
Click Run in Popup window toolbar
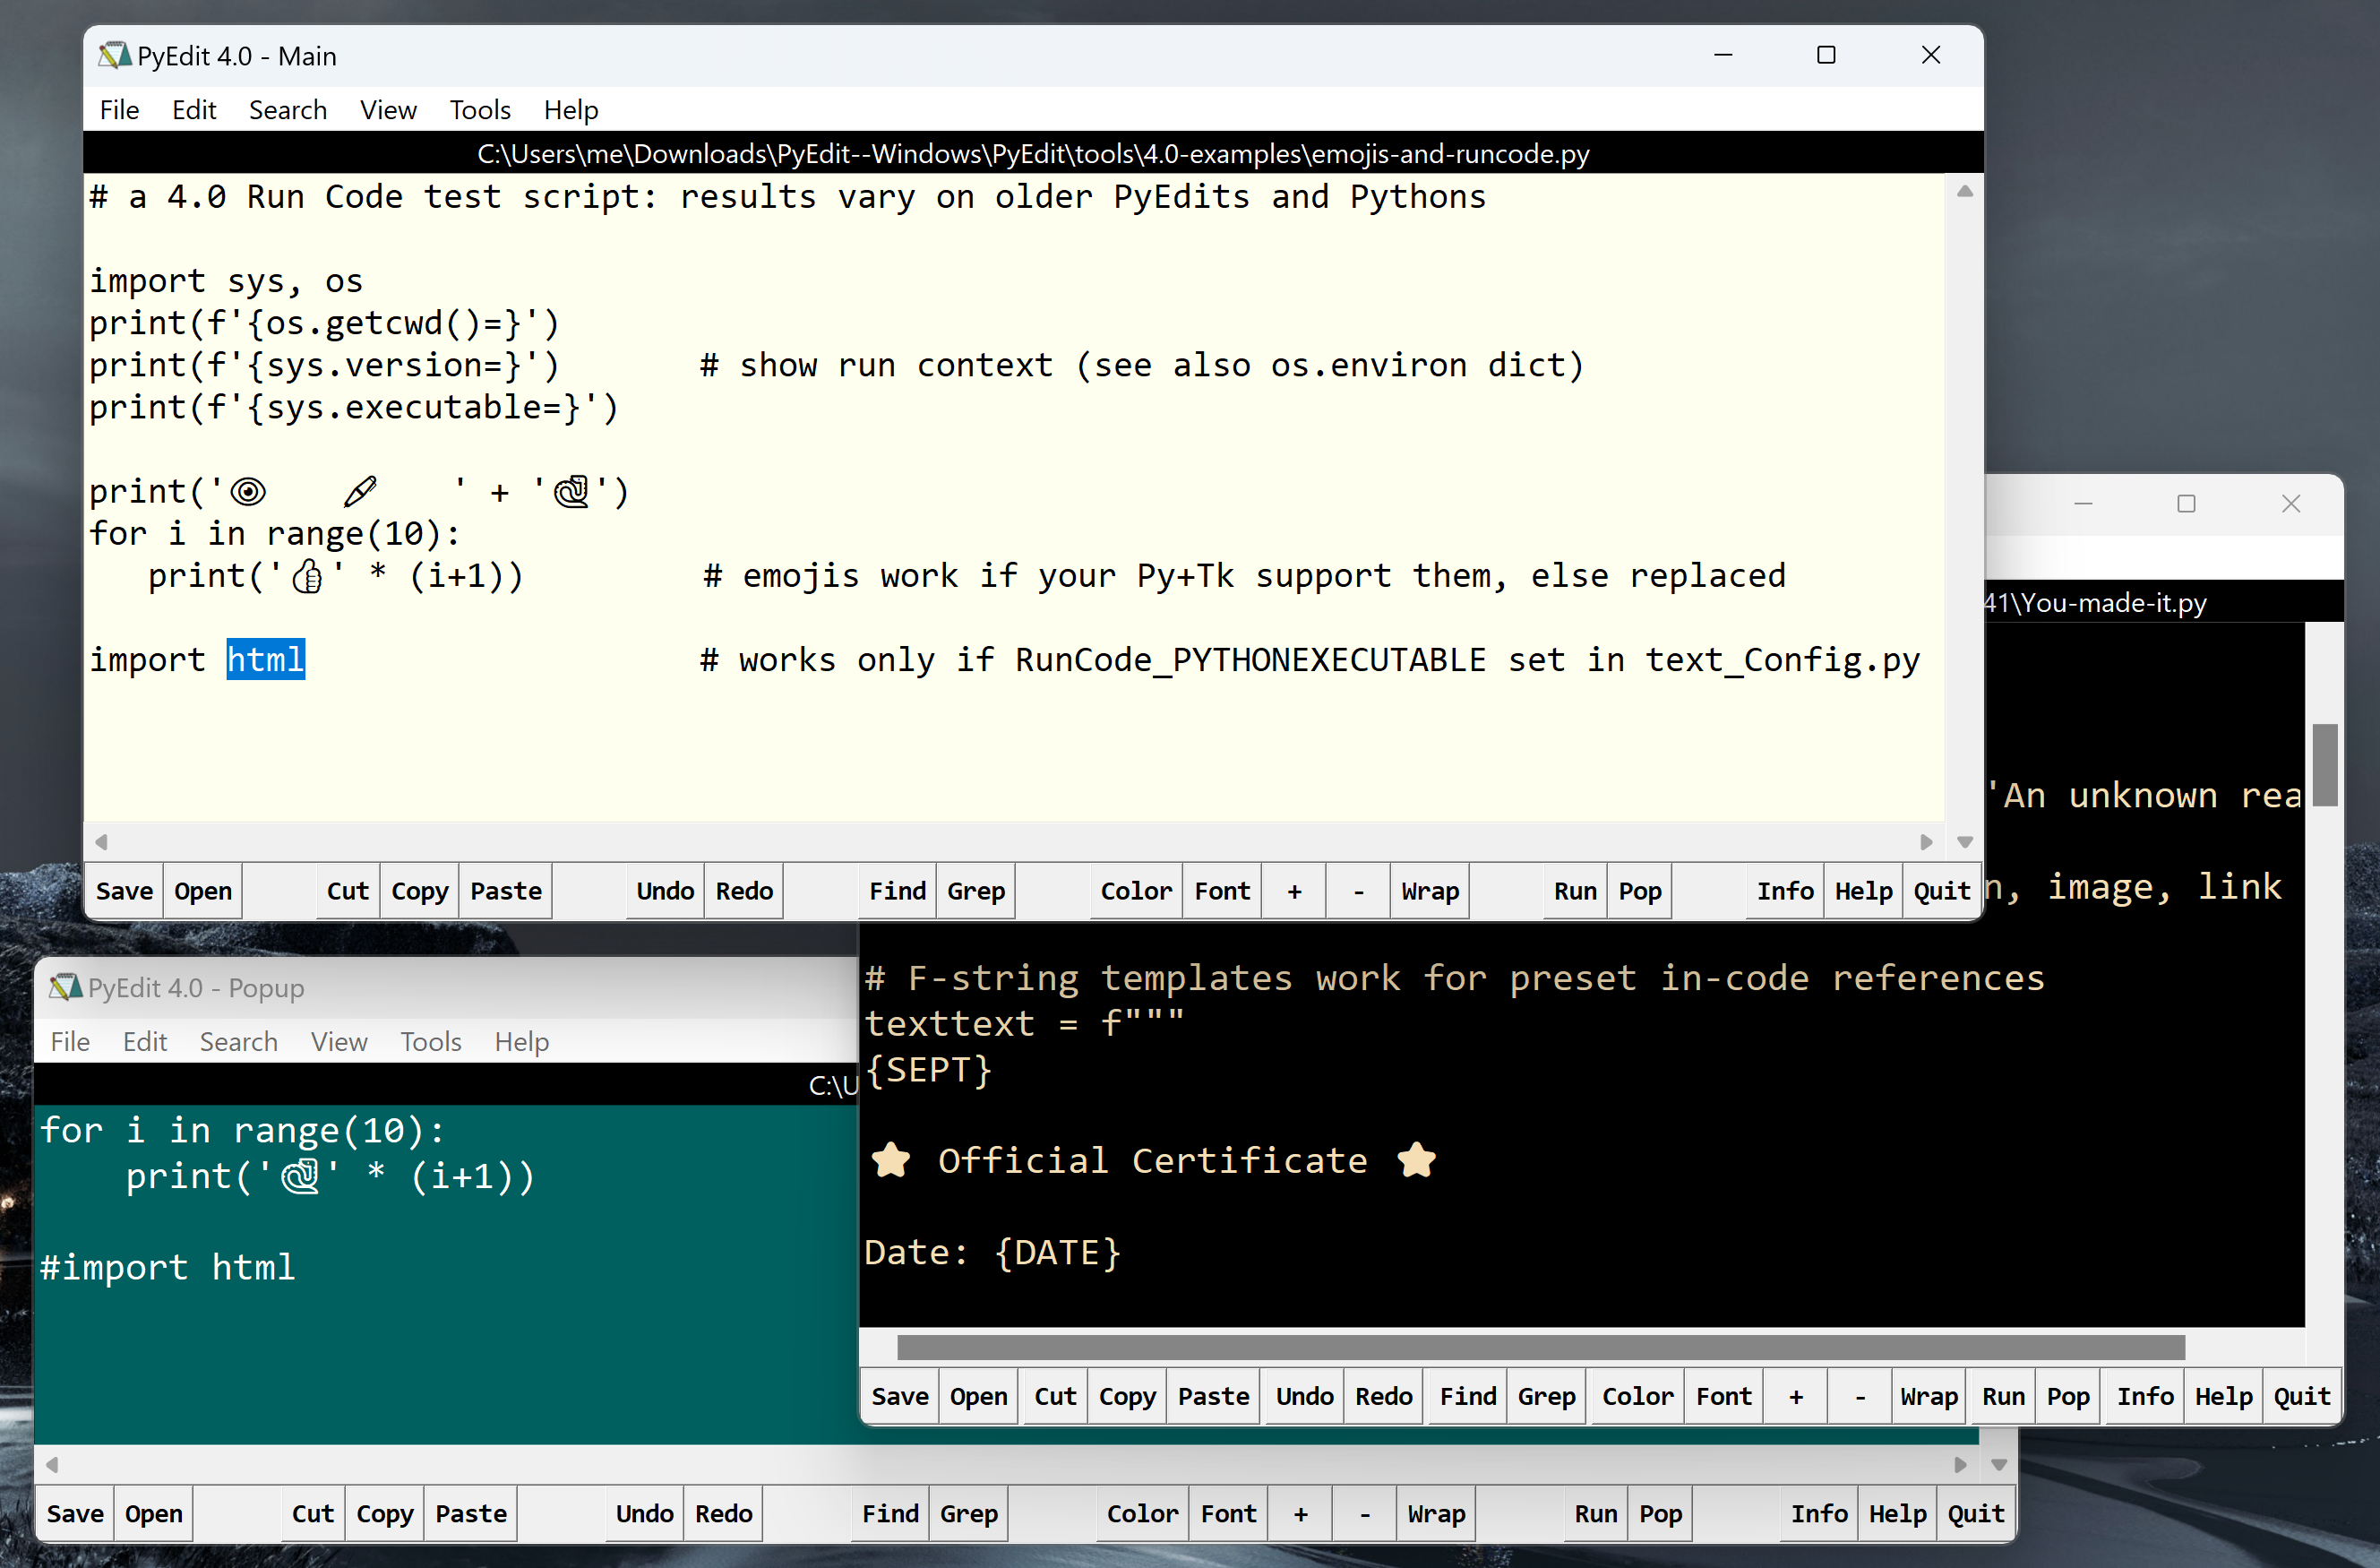(1596, 1513)
